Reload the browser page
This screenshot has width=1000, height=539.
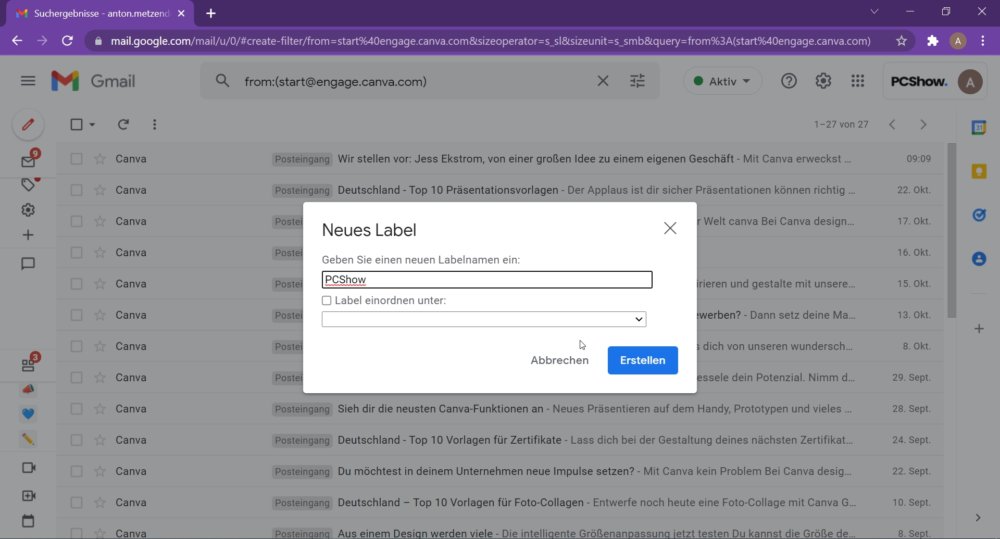pos(67,41)
